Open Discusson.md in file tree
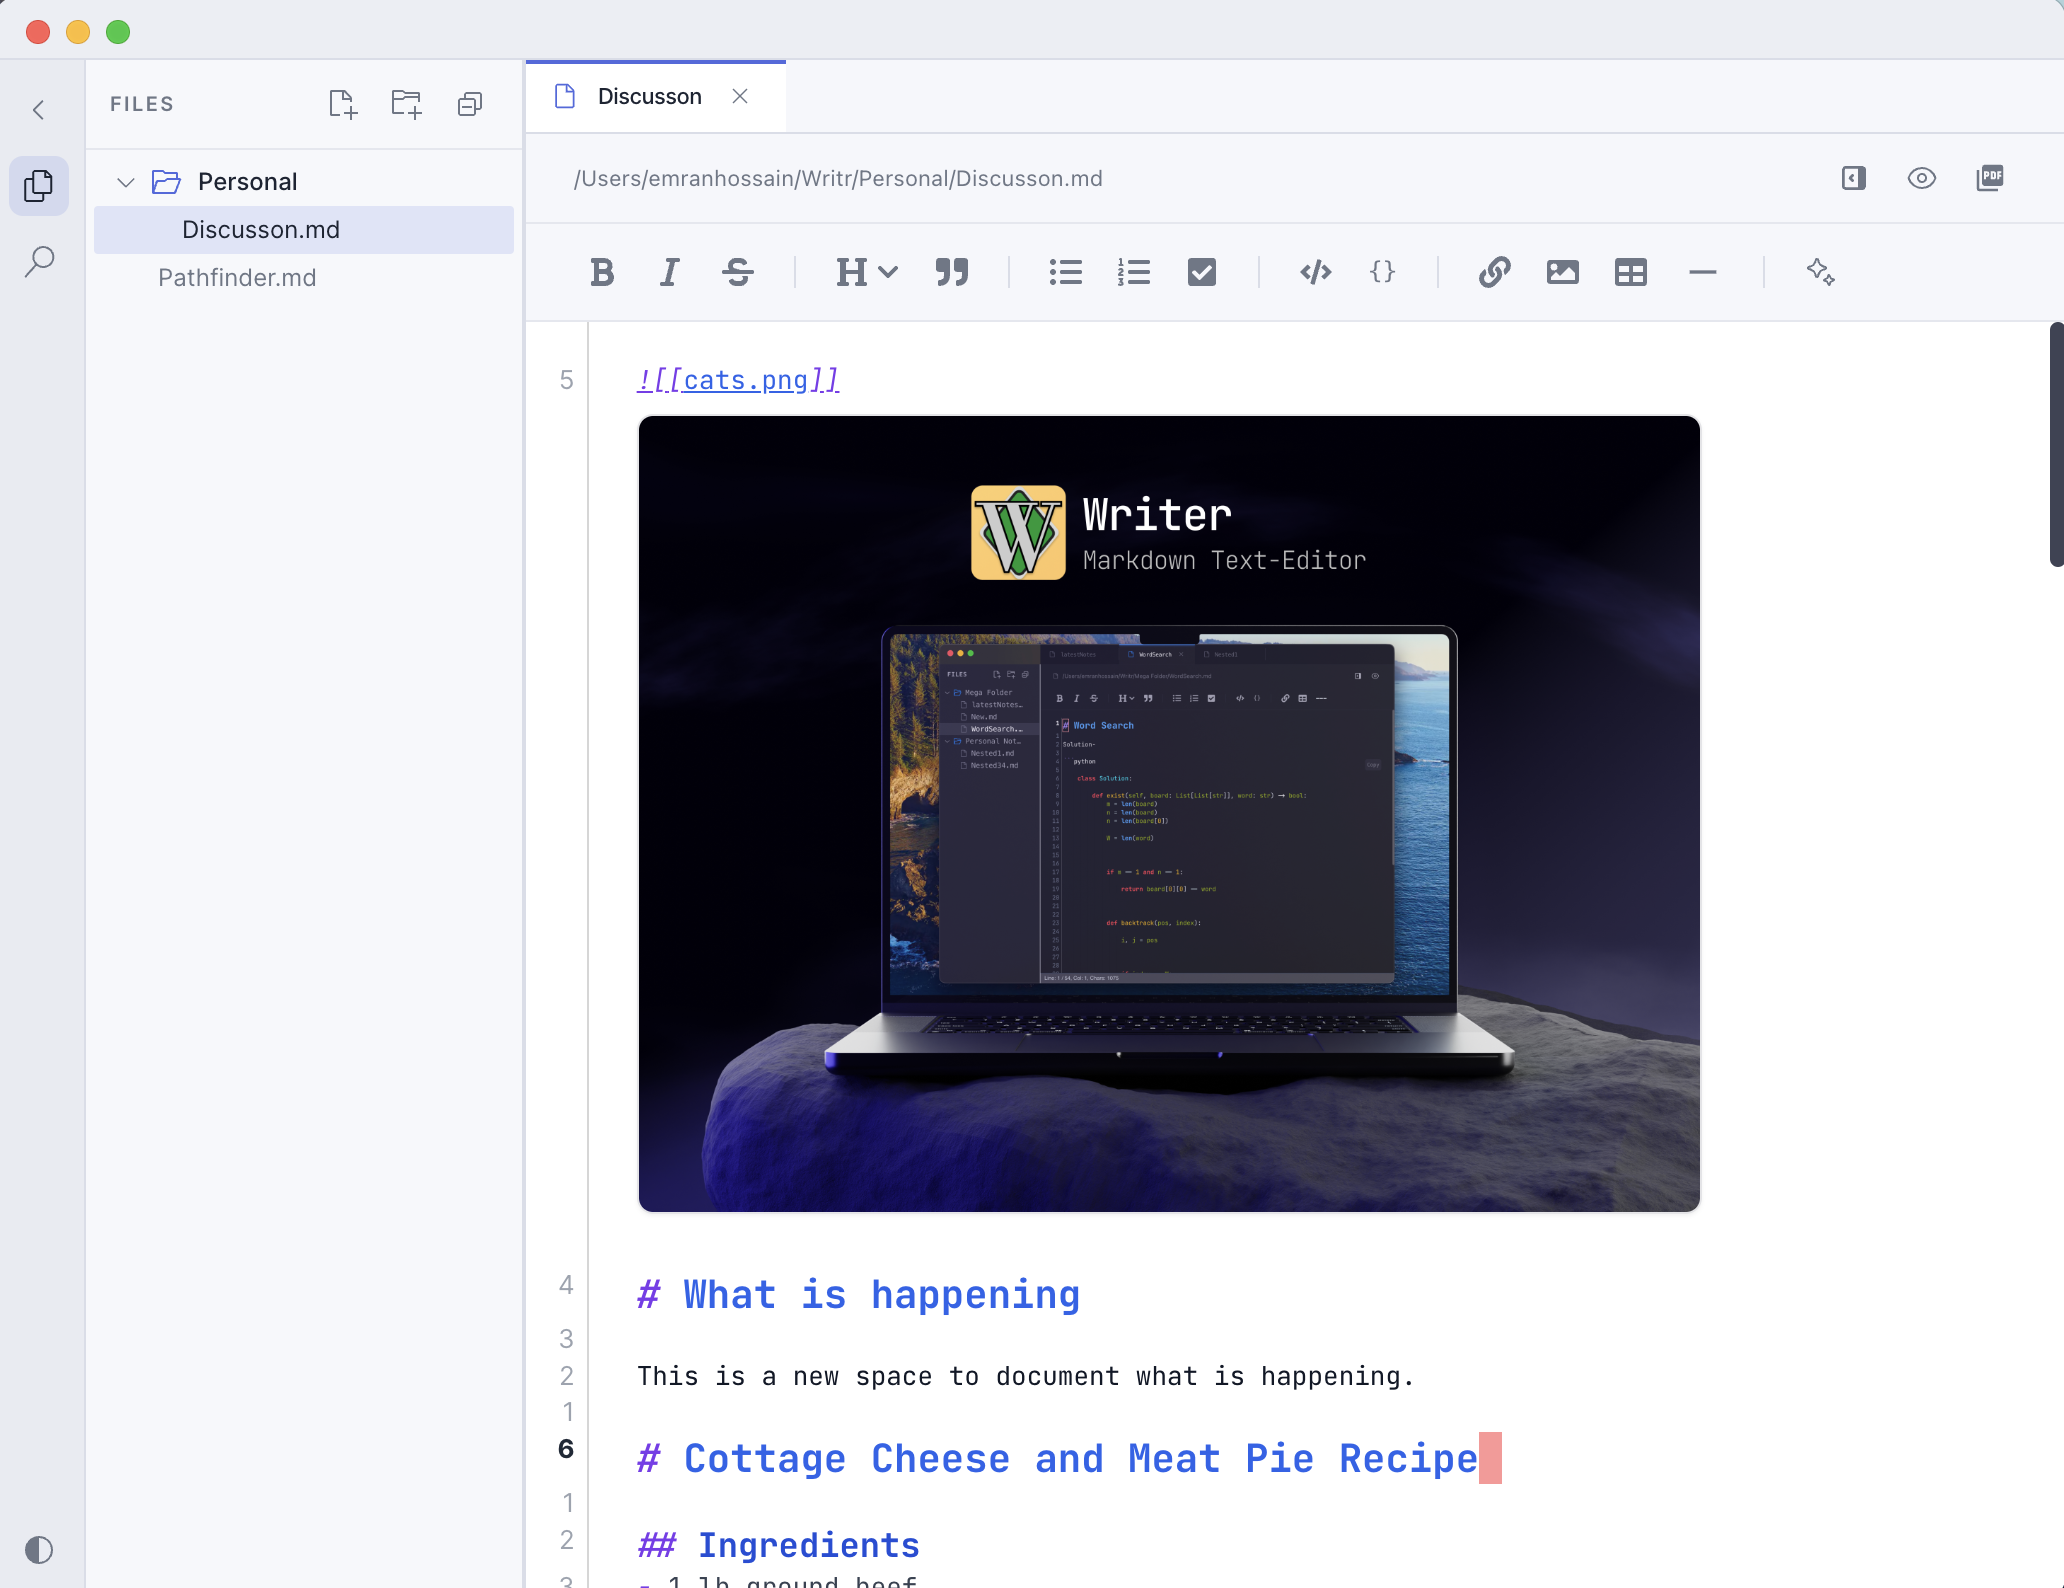The width and height of the screenshot is (2064, 1588). pyautogui.click(x=304, y=230)
